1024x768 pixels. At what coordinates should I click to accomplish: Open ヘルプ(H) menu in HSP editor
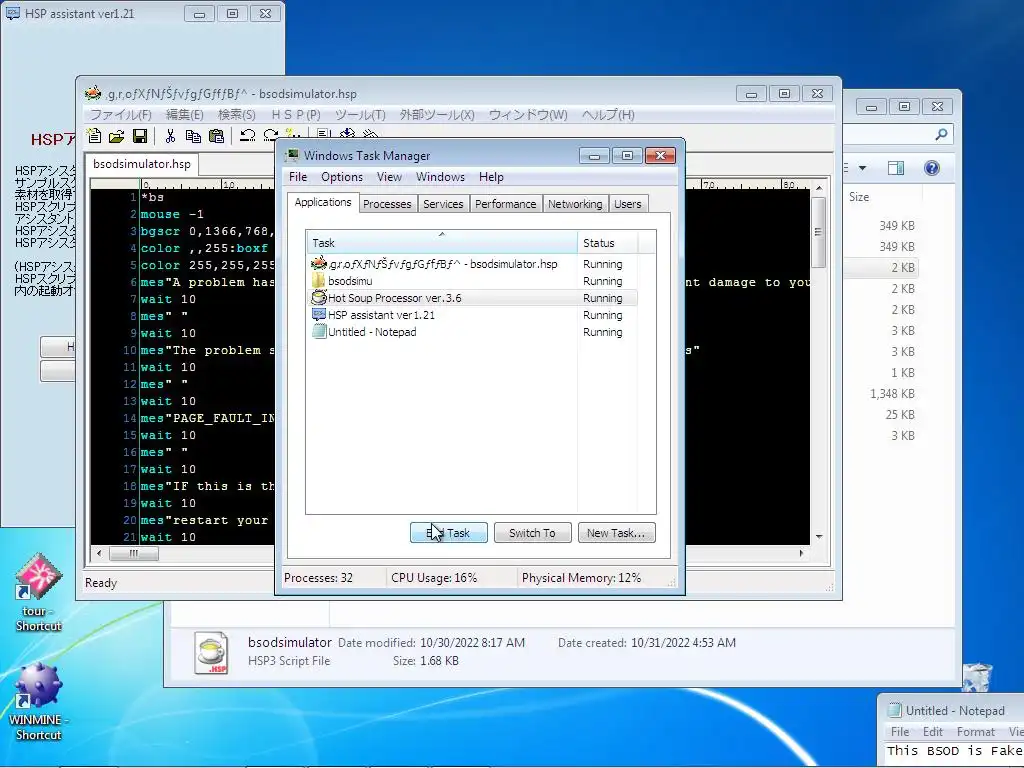pos(607,115)
